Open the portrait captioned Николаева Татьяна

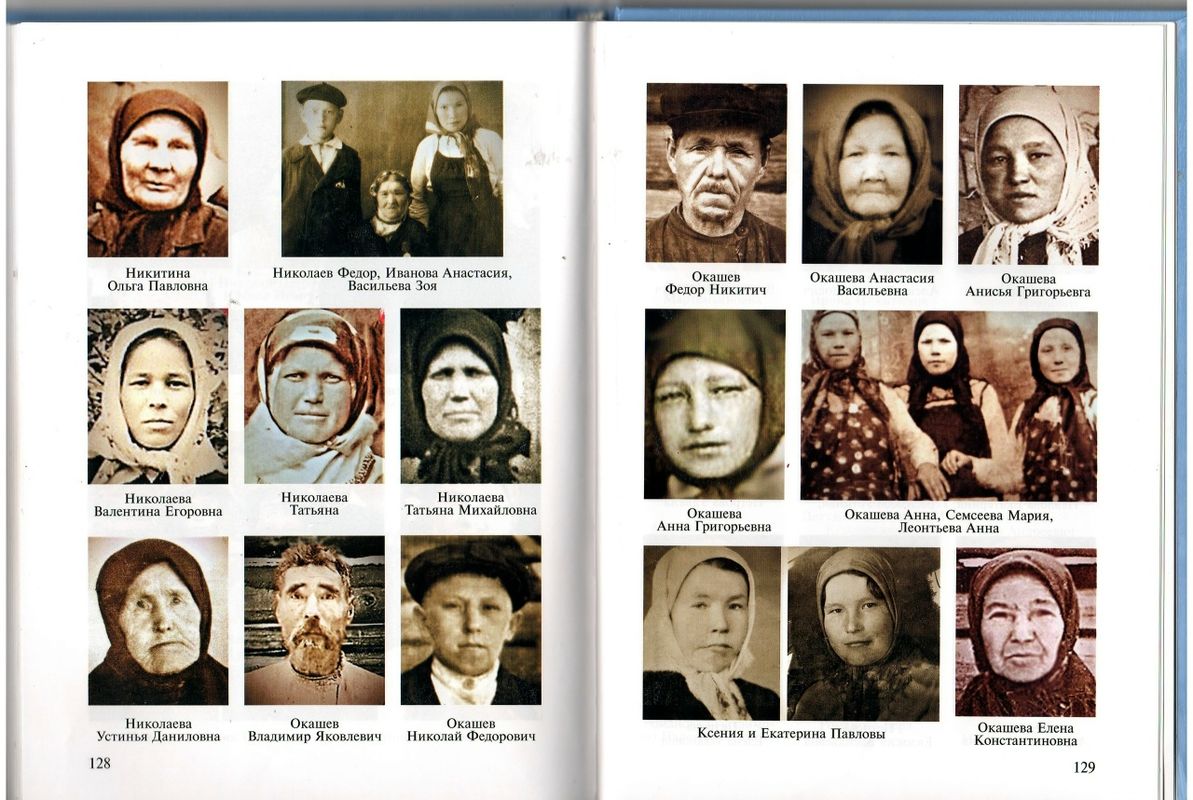(x=314, y=396)
